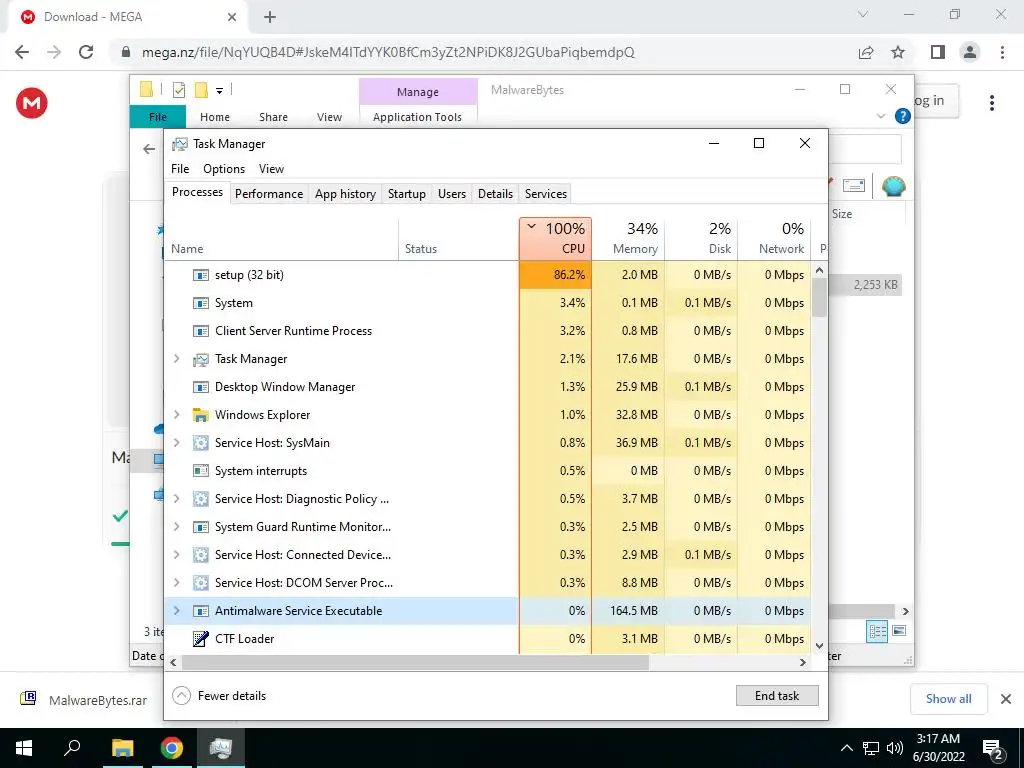Switch to the Details tab

pos(495,194)
